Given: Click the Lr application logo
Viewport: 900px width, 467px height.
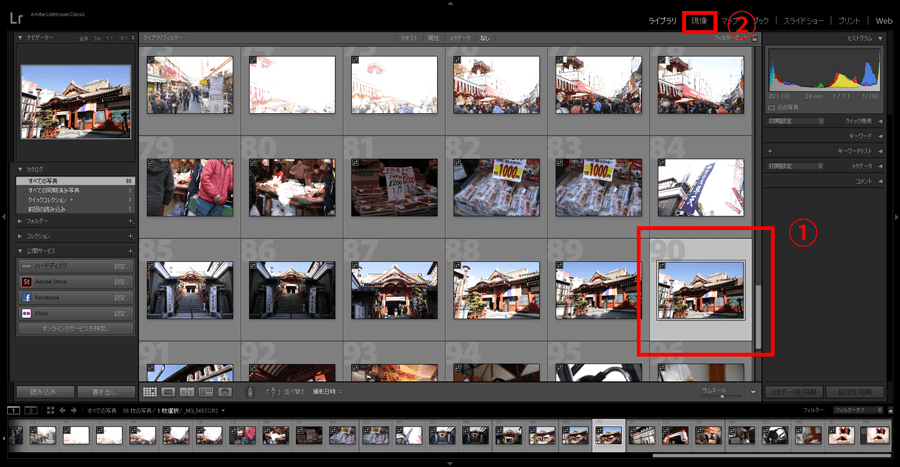Looking at the screenshot, I should click(16, 18).
